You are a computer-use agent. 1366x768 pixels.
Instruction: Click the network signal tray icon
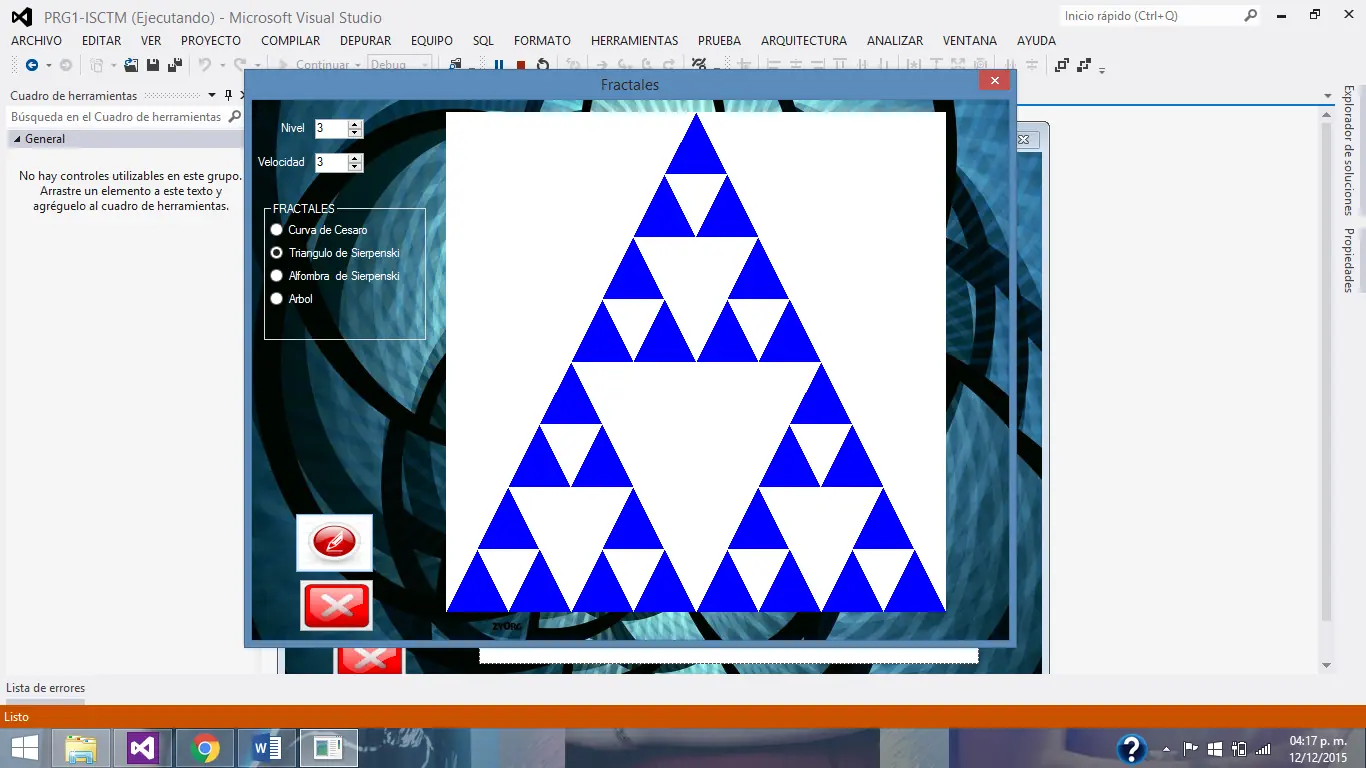click(1263, 749)
